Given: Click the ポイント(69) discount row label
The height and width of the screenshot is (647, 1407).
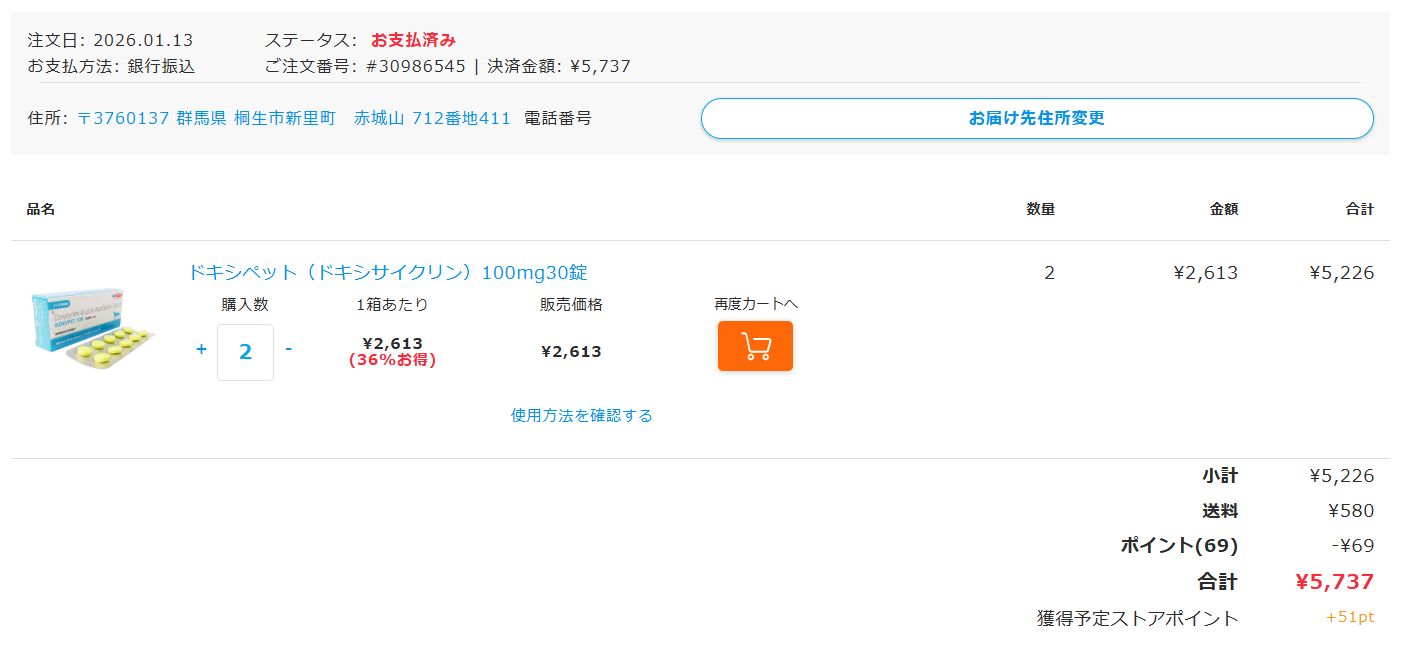Looking at the screenshot, I should pos(1178,546).
